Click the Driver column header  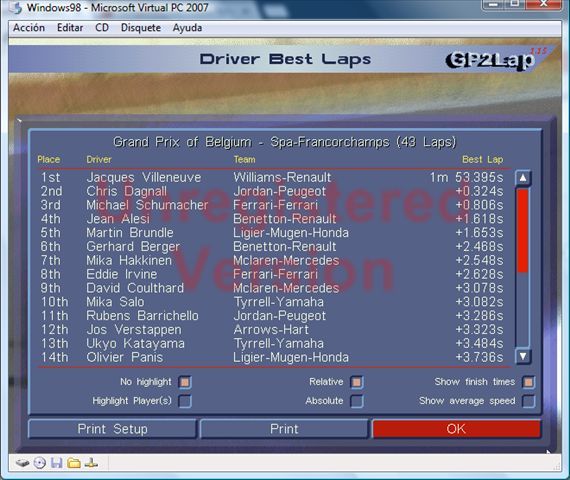tap(99, 160)
